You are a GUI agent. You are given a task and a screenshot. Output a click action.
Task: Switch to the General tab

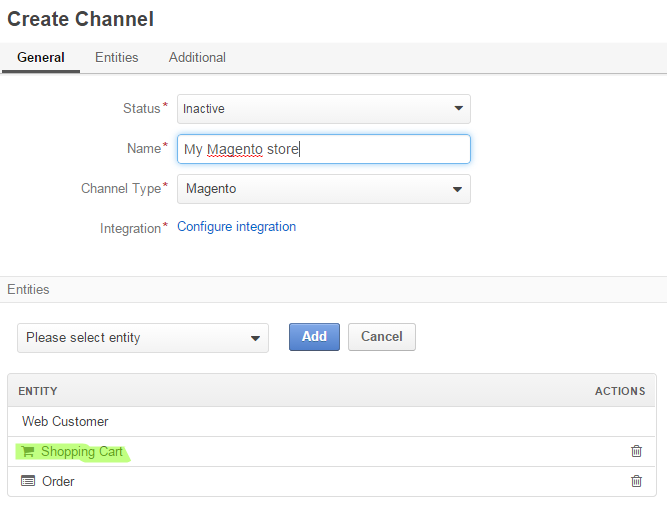pyautogui.click(x=41, y=57)
